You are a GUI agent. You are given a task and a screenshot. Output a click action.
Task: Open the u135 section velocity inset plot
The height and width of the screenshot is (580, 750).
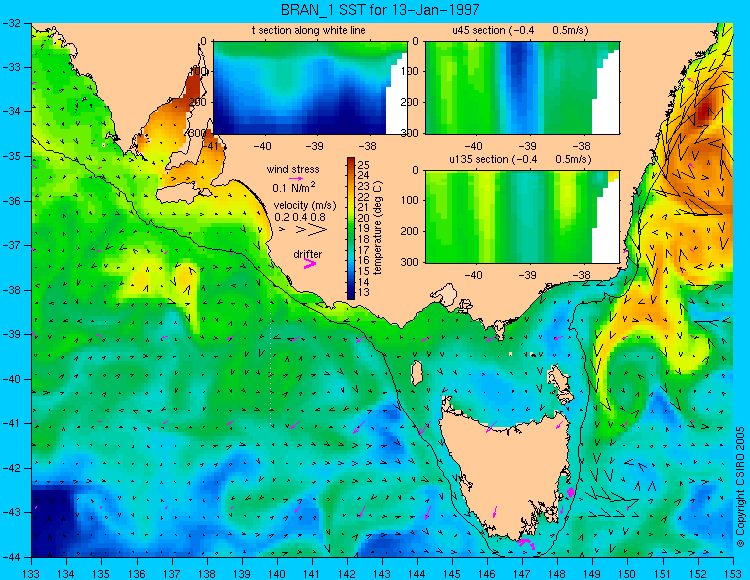(x=522, y=216)
